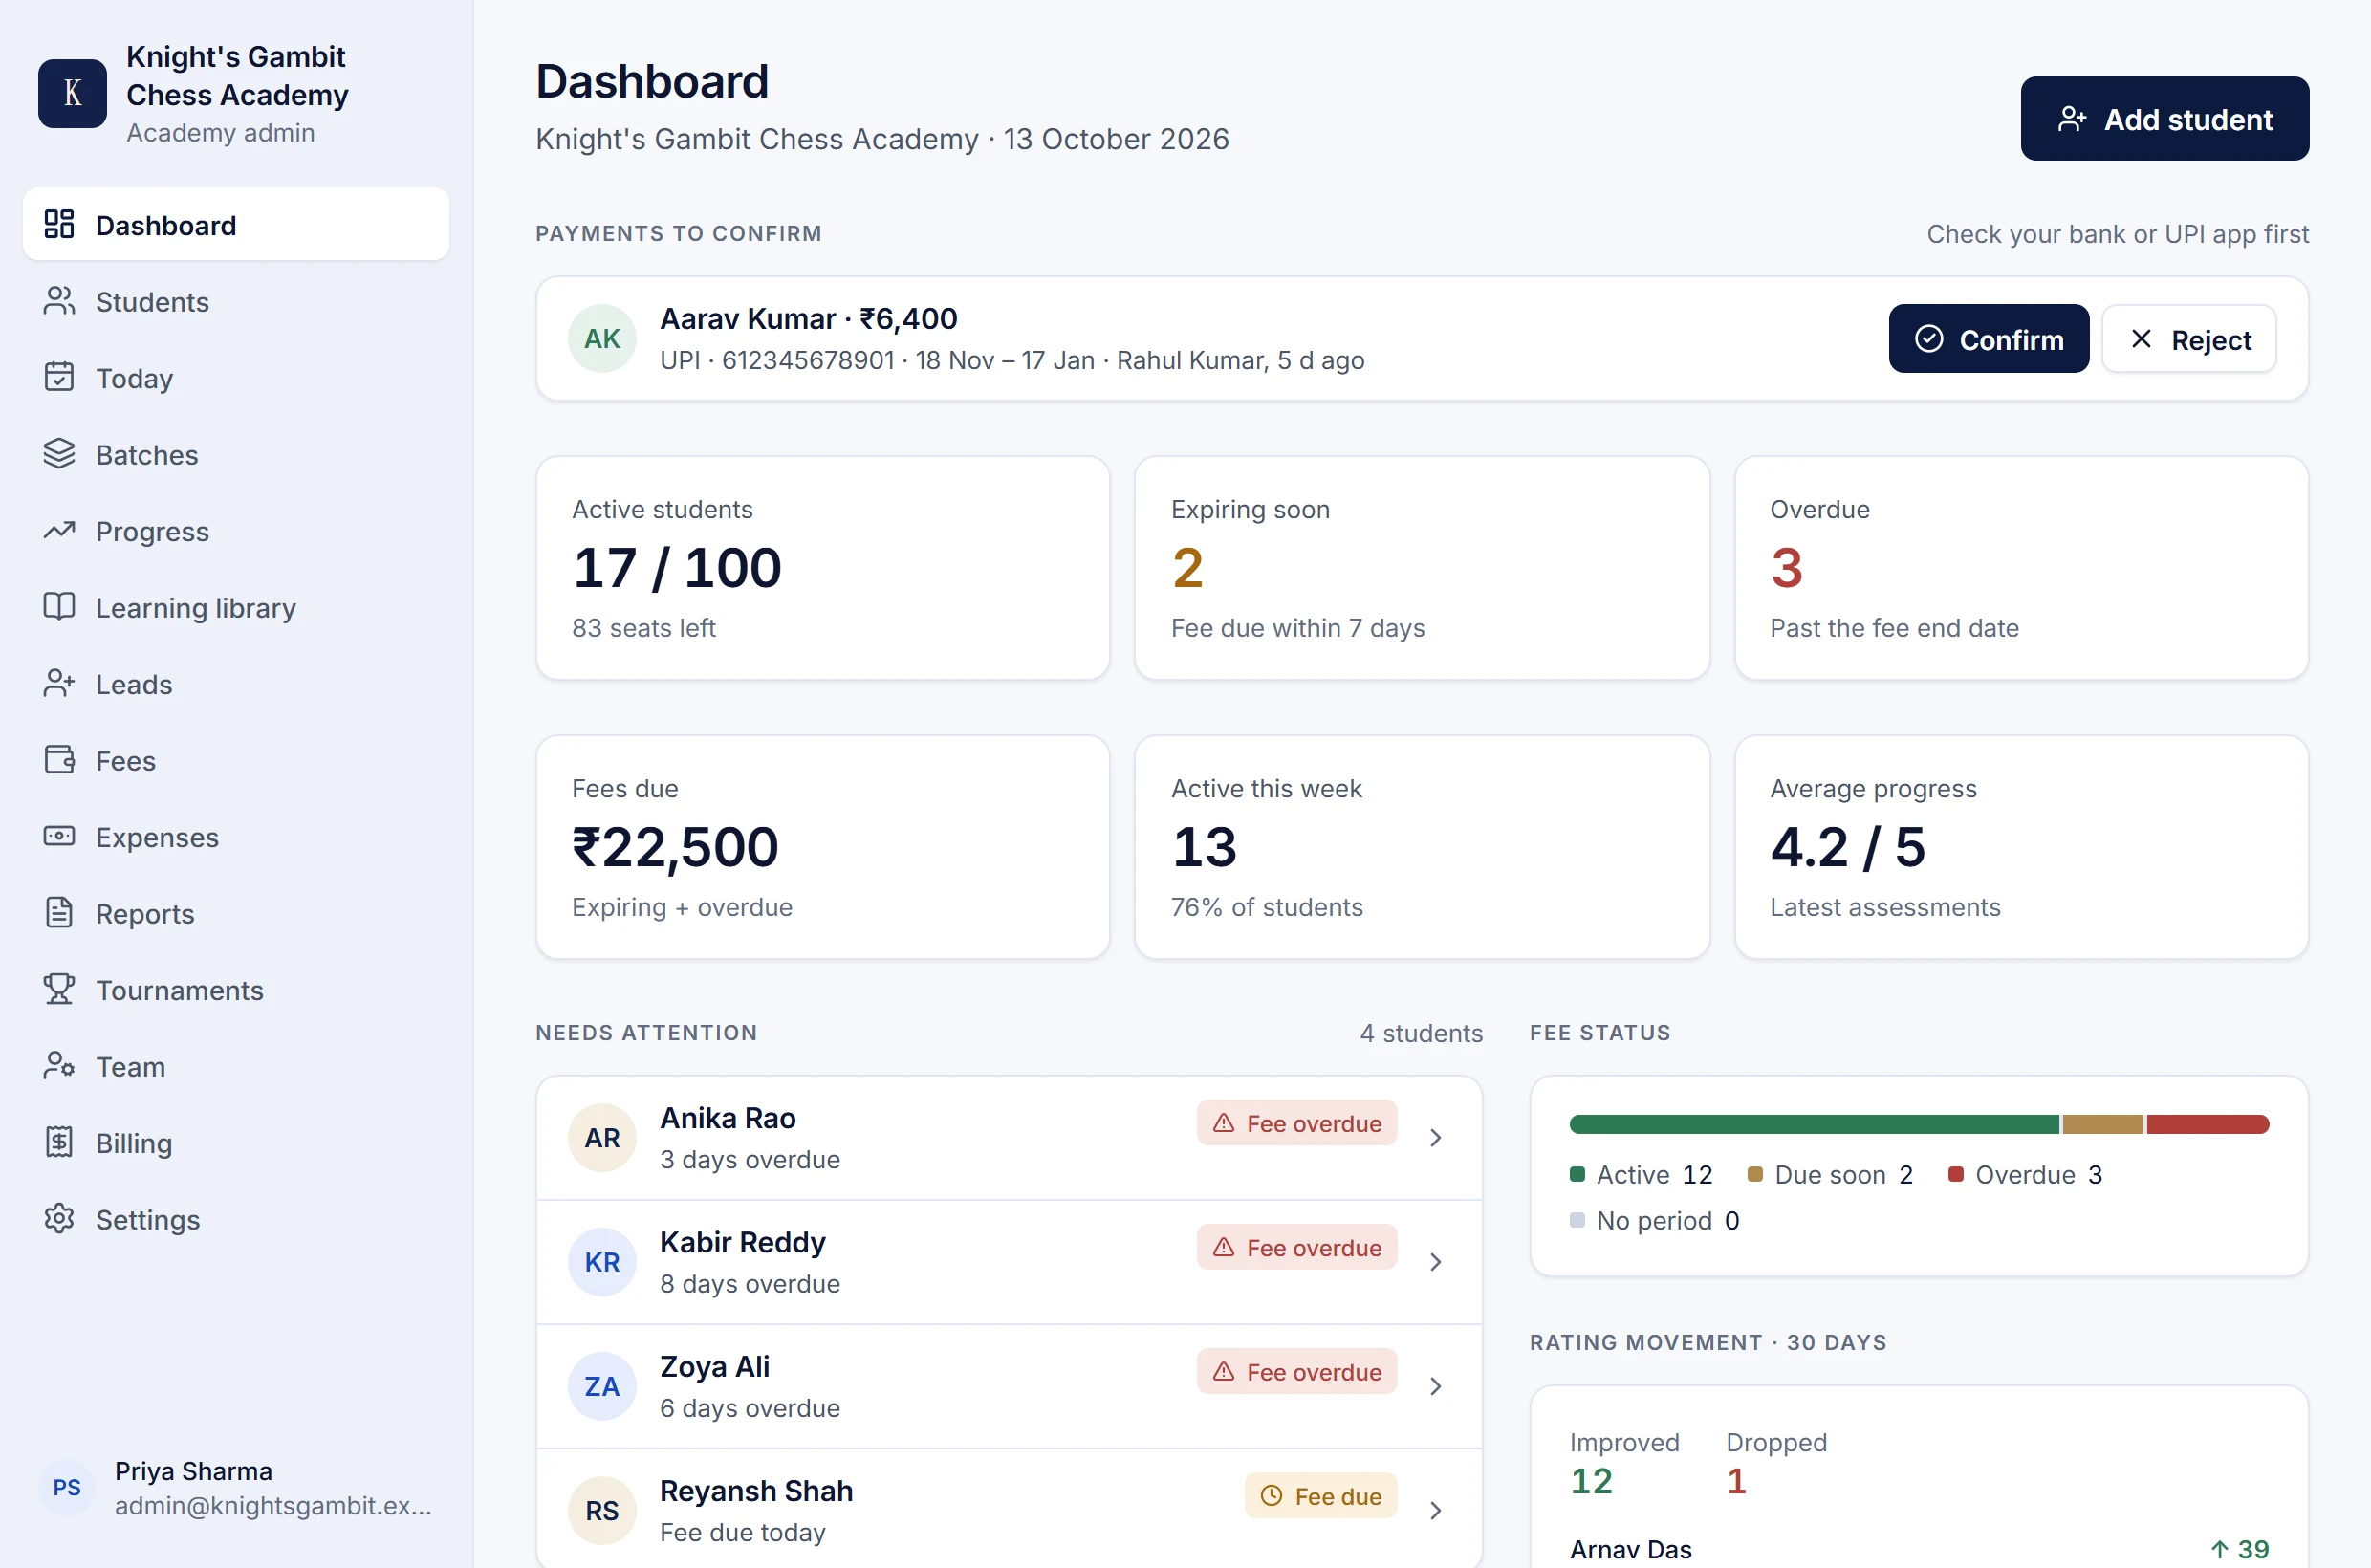Click the Batches stacked layers icon
The height and width of the screenshot is (1568, 2371).
coord(59,454)
